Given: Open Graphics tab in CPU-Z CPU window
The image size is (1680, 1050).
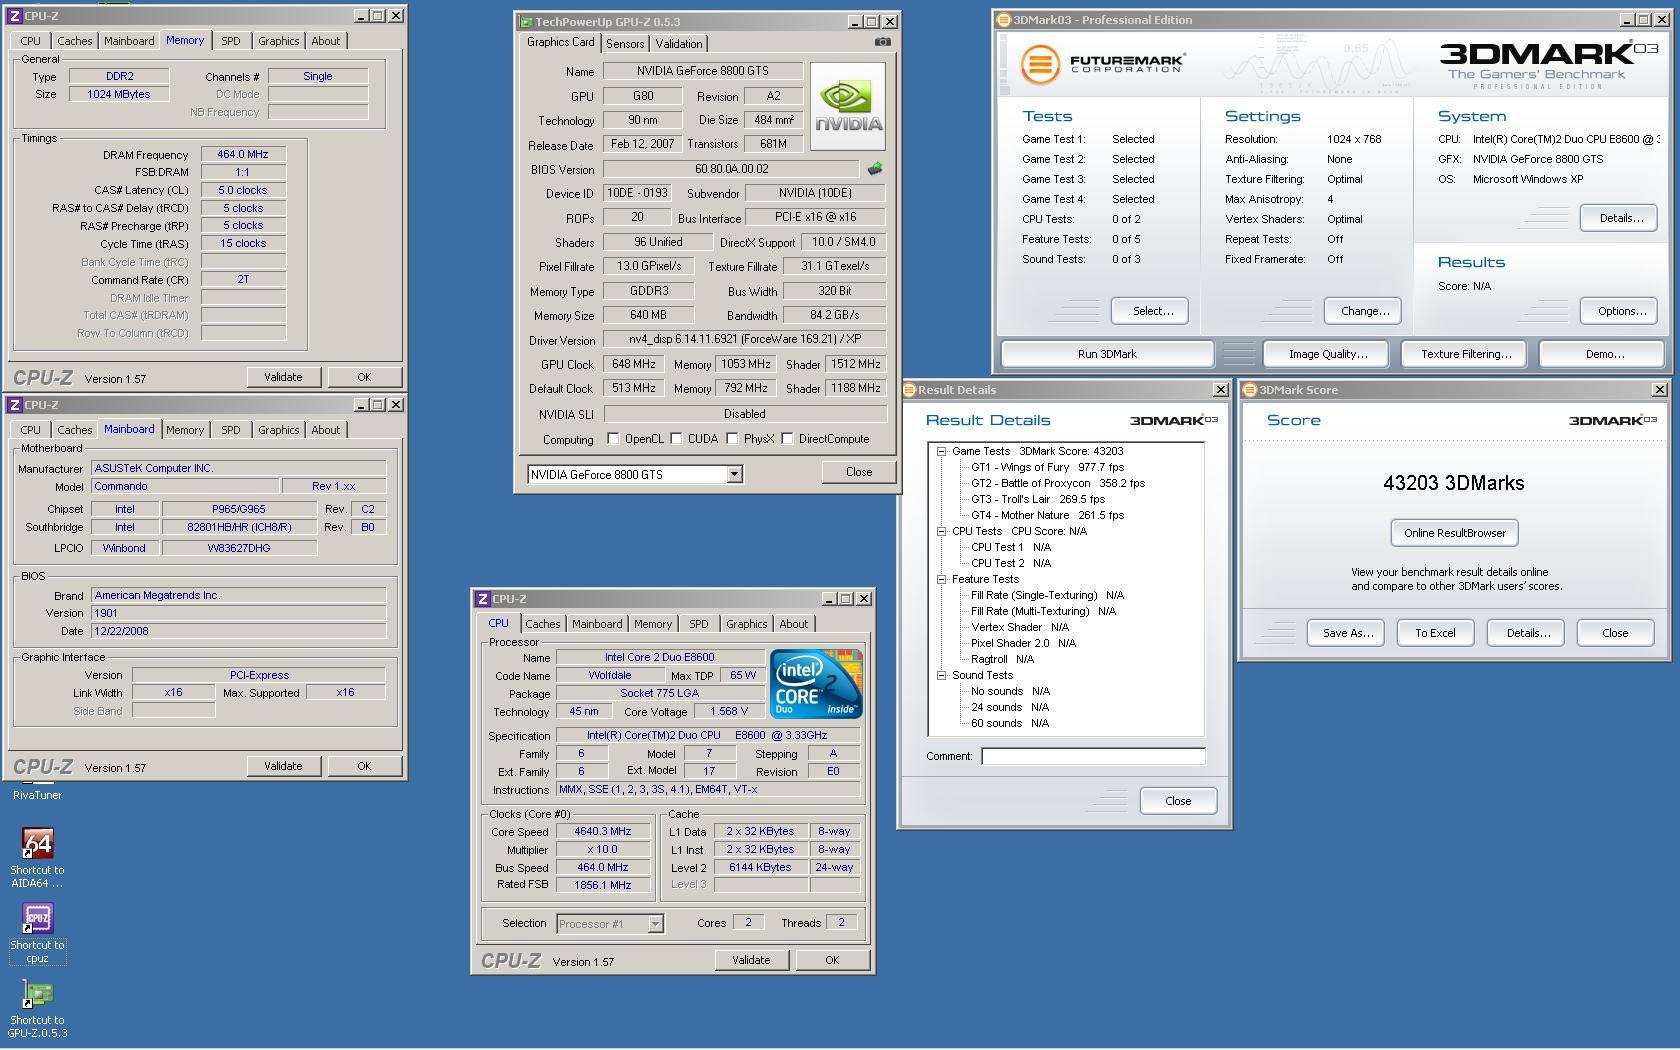Looking at the screenshot, I should coord(747,624).
